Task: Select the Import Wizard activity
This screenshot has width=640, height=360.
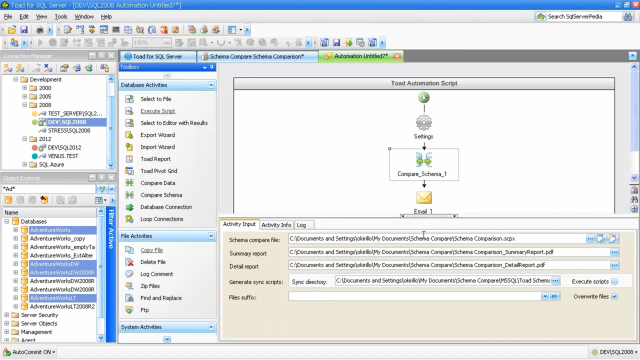Action: pos(158,147)
